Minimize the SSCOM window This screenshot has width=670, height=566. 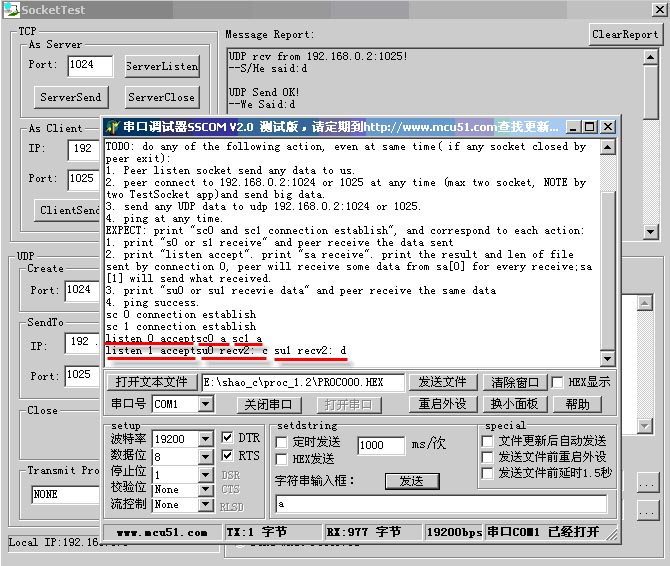573,127
